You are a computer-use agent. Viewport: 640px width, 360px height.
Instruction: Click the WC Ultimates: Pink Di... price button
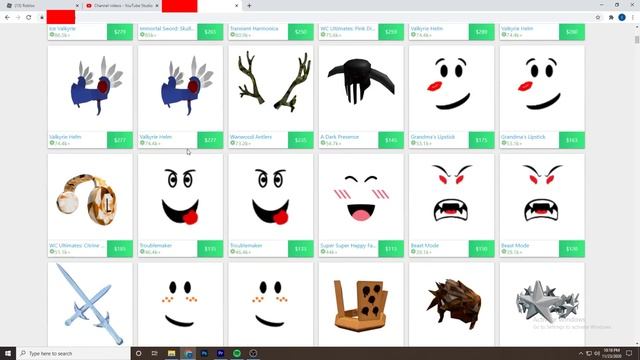click(x=391, y=32)
